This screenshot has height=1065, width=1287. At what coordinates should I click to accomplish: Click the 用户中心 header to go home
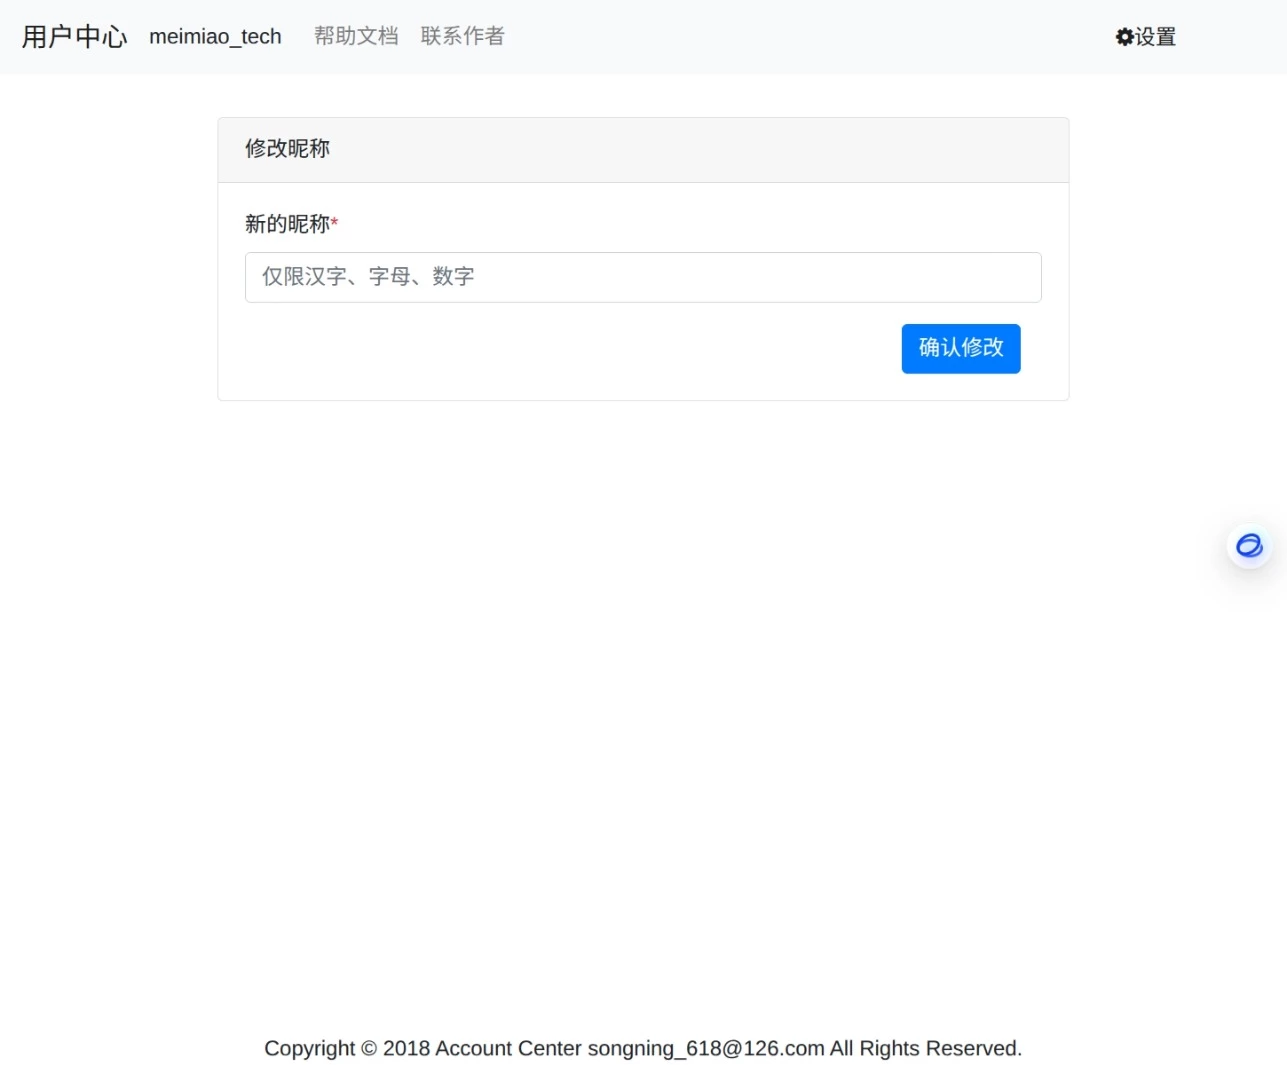coord(73,36)
